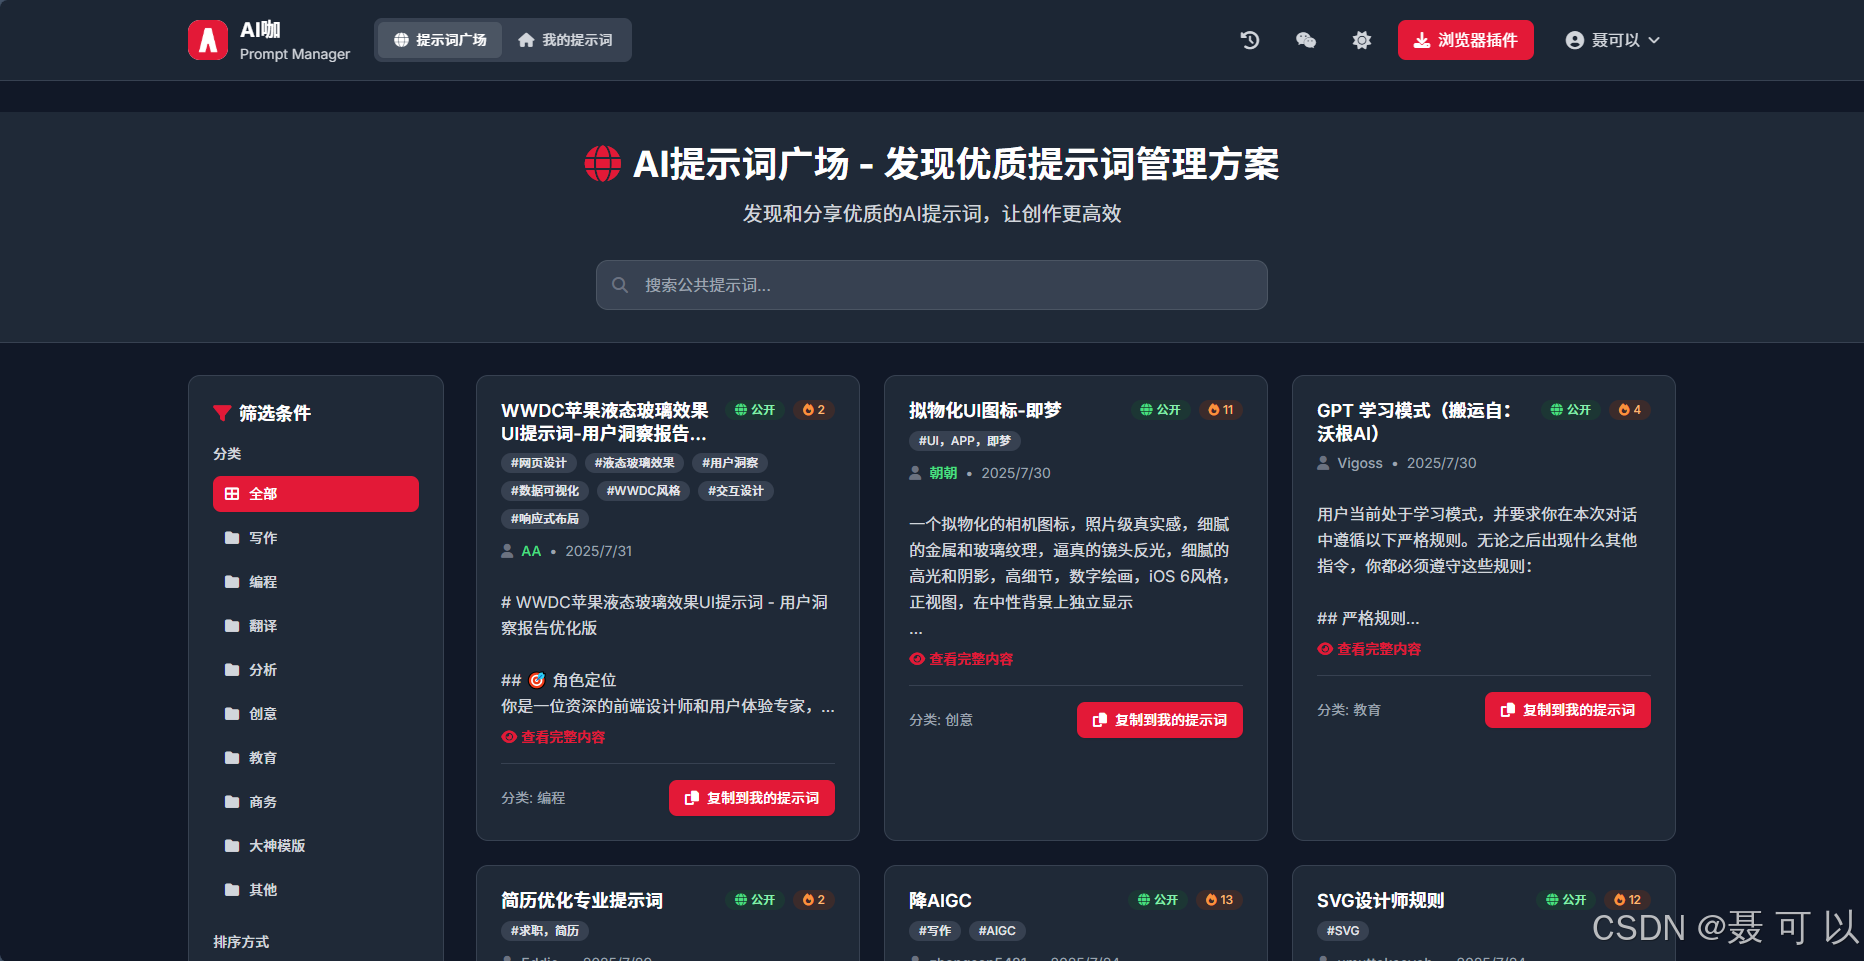Select the 编程 category filter
This screenshot has height=961, width=1864.
(316, 582)
